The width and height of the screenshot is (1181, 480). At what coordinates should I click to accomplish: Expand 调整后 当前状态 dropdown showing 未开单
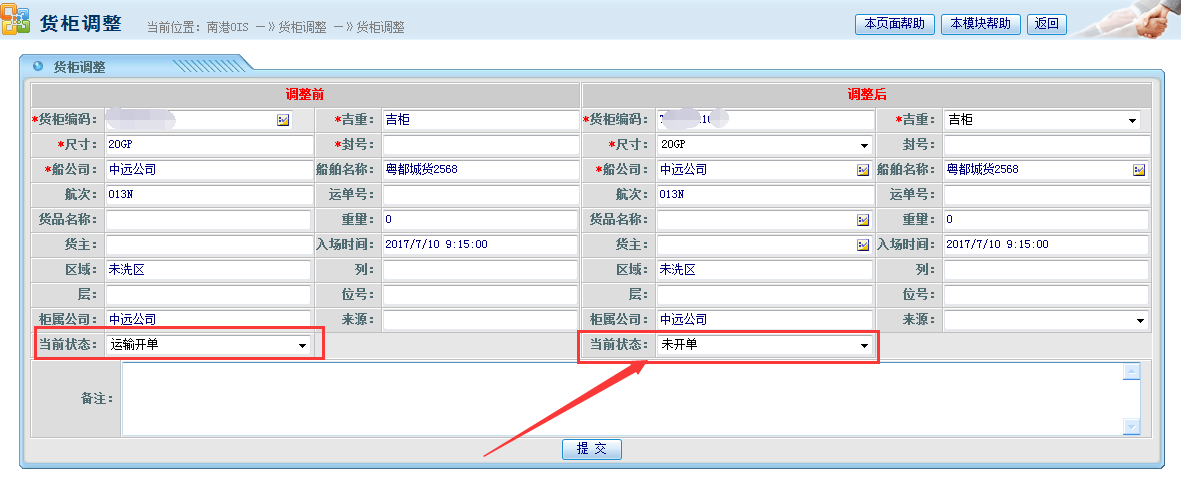pos(864,346)
